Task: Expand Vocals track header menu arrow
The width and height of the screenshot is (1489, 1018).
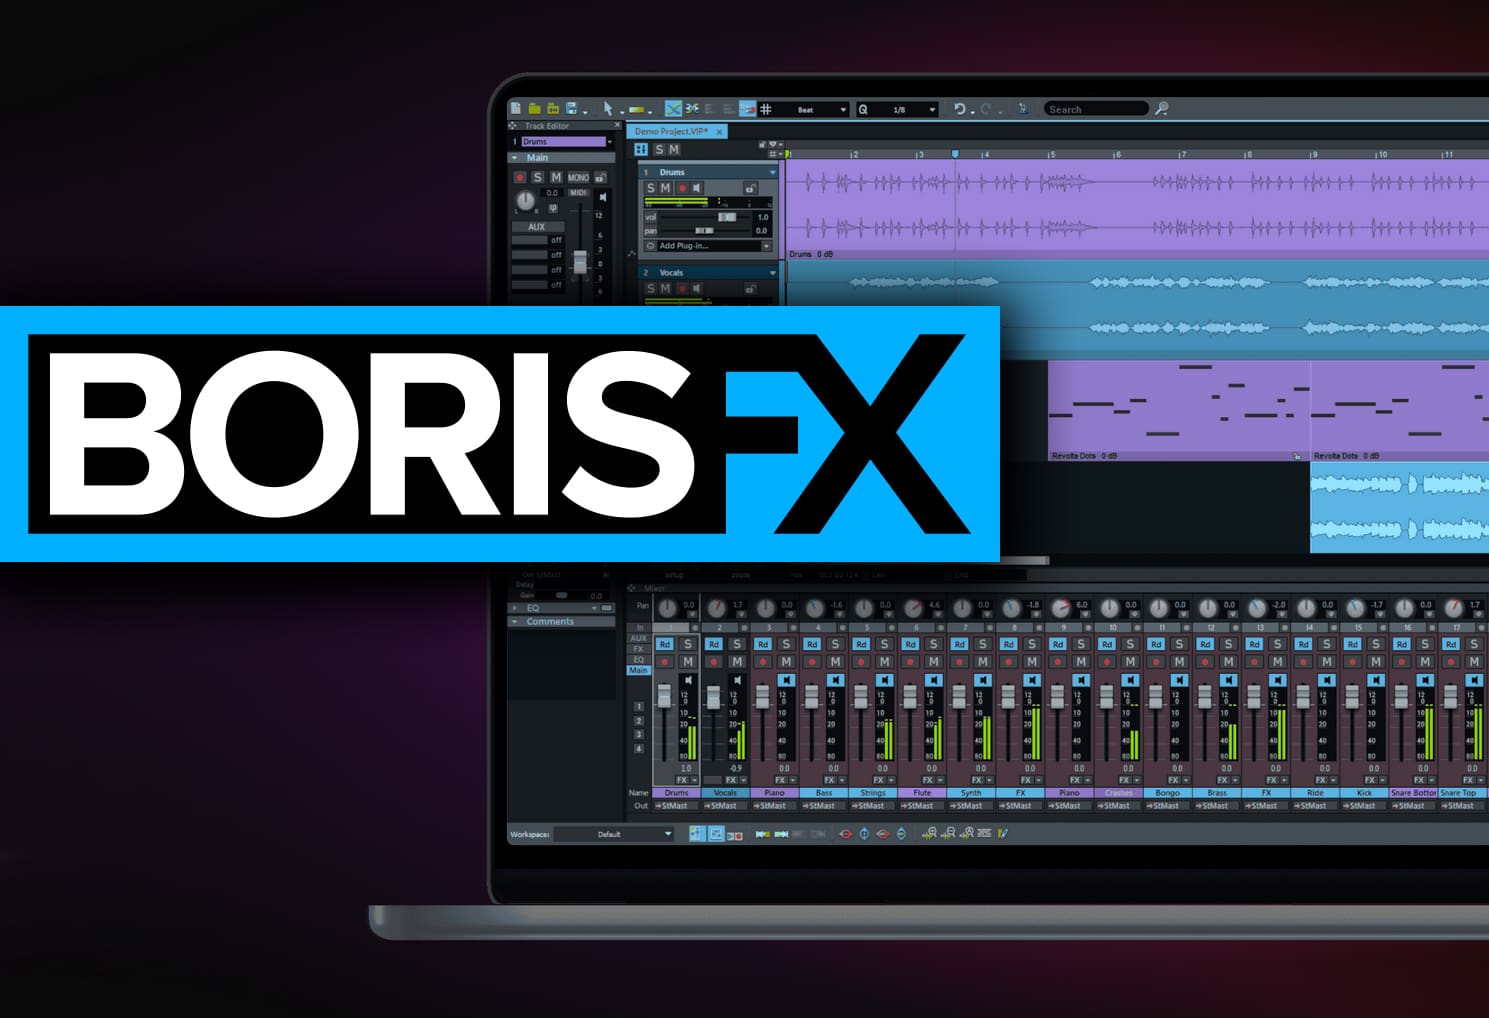Action: pos(772,272)
